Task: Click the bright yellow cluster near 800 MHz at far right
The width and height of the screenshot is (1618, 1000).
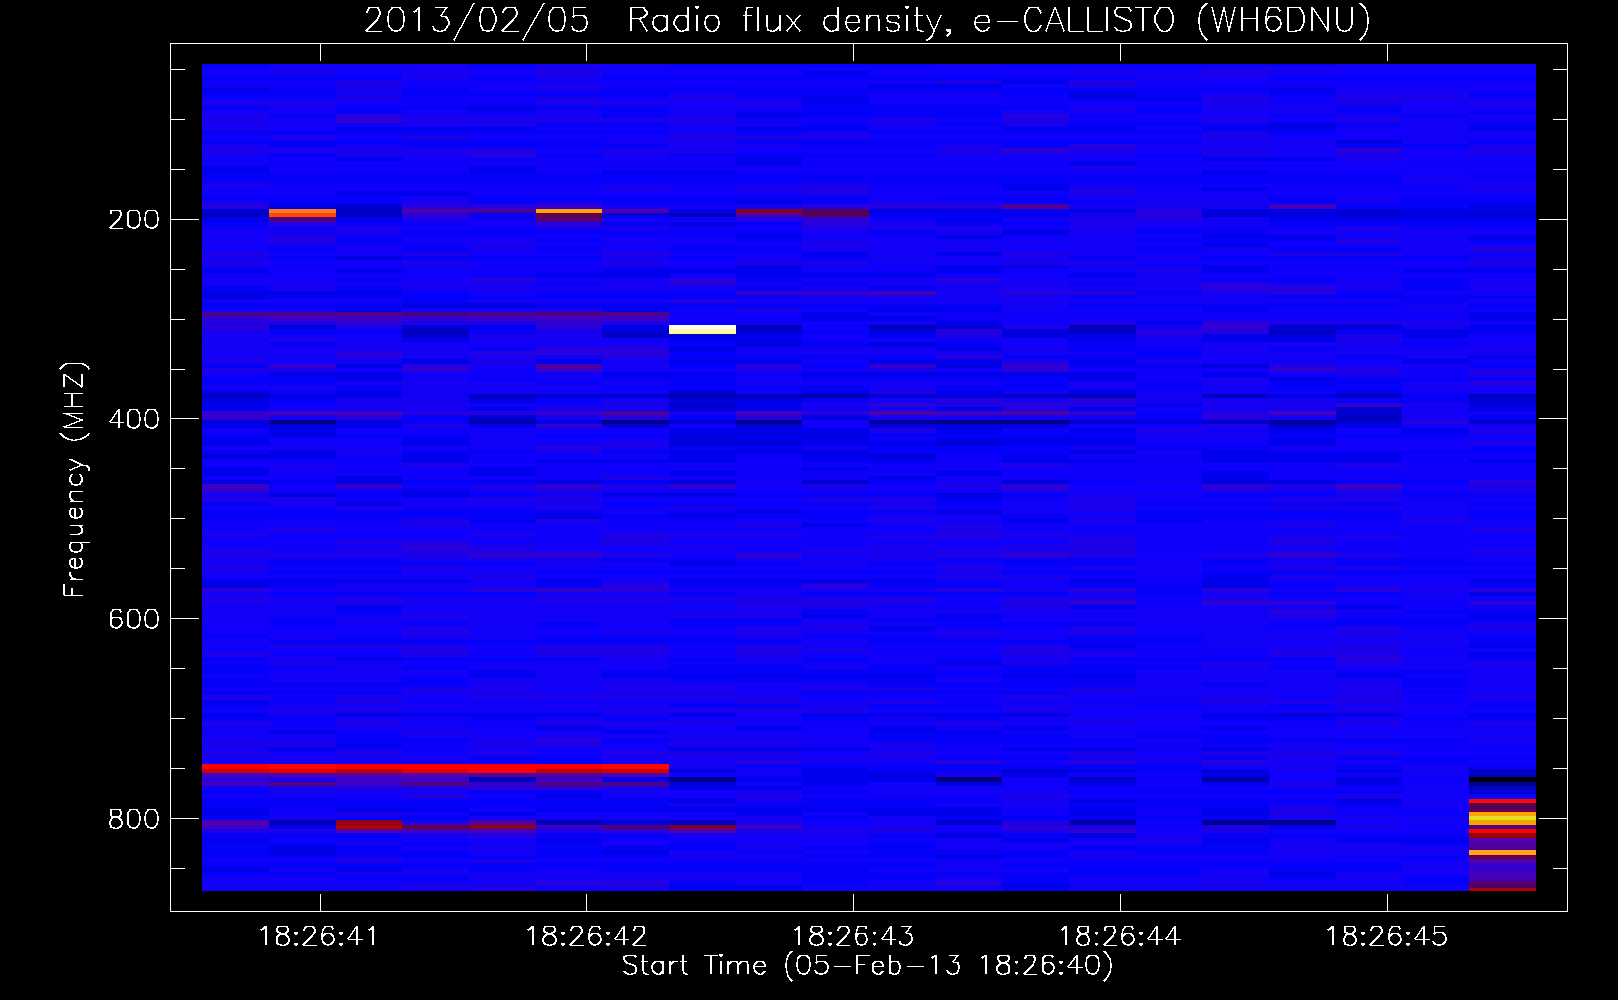Action: pyautogui.click(x=1502, y=818)
